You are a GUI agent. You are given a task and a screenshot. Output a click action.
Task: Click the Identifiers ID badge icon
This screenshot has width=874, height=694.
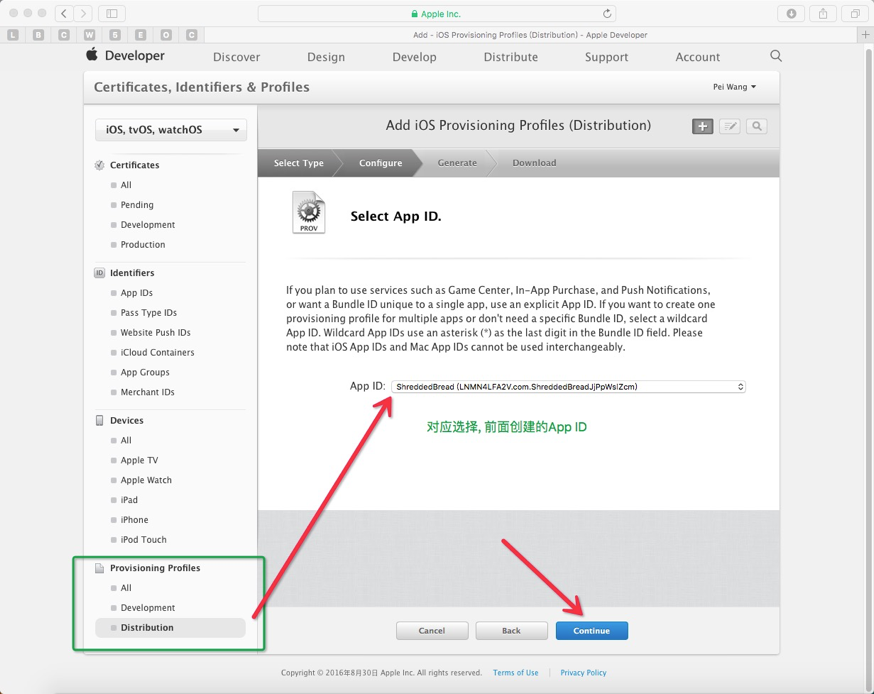point(99,273)
